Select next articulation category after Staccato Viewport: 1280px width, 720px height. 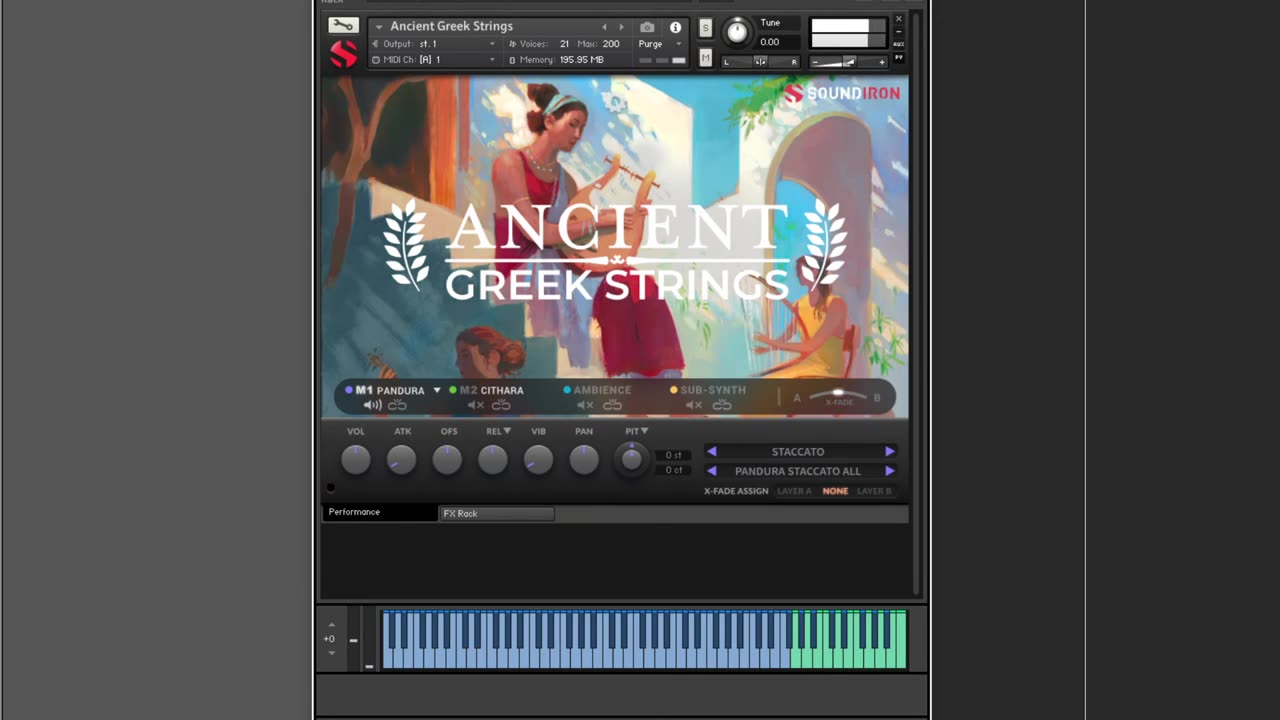pos(889,452)
